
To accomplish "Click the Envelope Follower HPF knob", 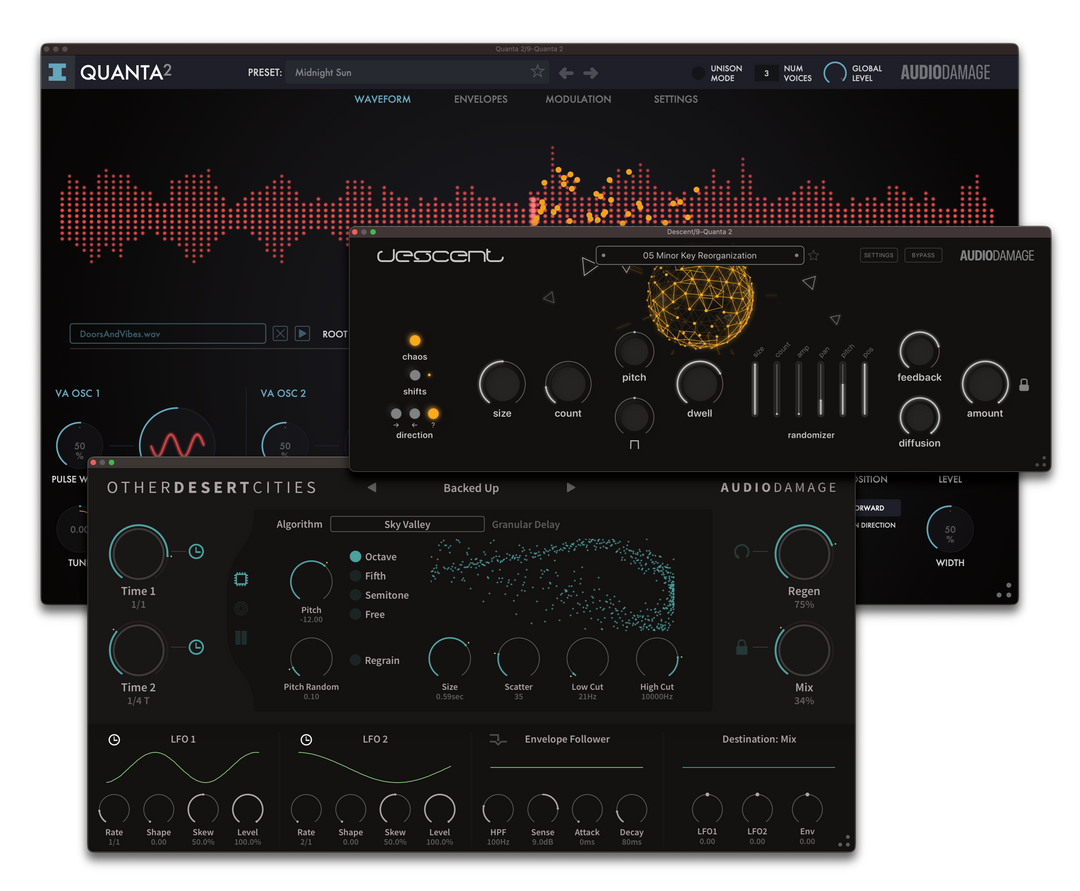I will click(498, 809).
